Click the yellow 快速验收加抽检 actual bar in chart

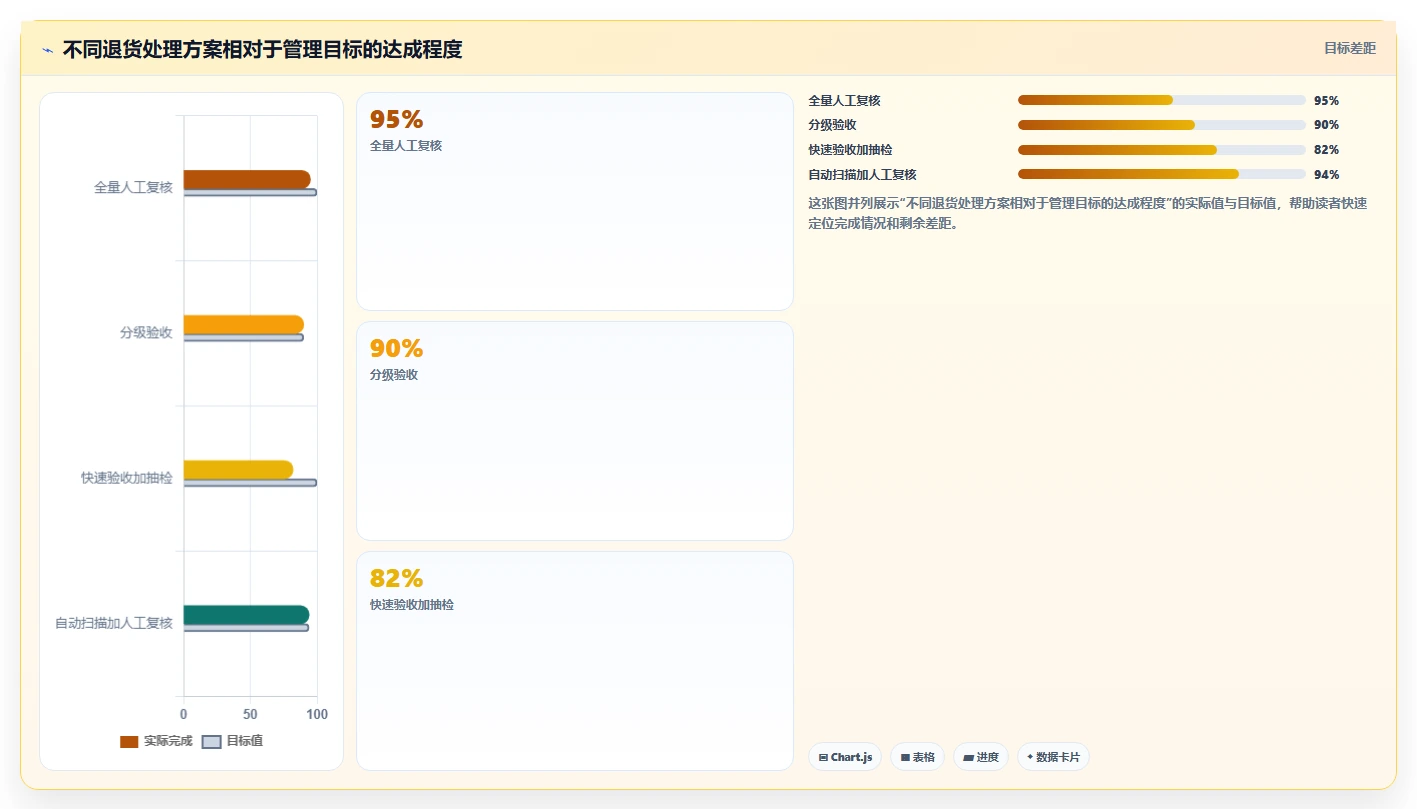238,469
